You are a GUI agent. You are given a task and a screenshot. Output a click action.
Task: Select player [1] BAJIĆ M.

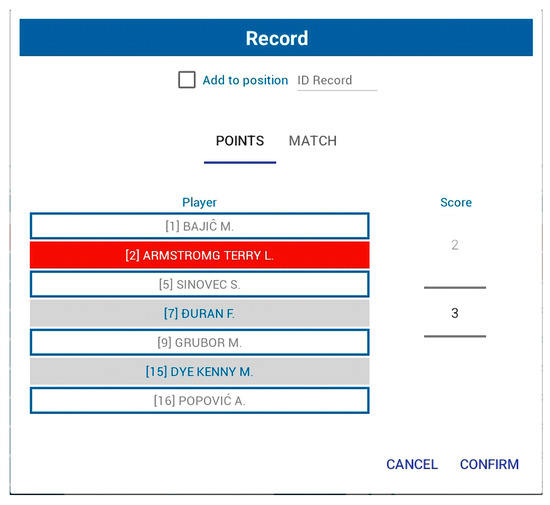point(200,226)
